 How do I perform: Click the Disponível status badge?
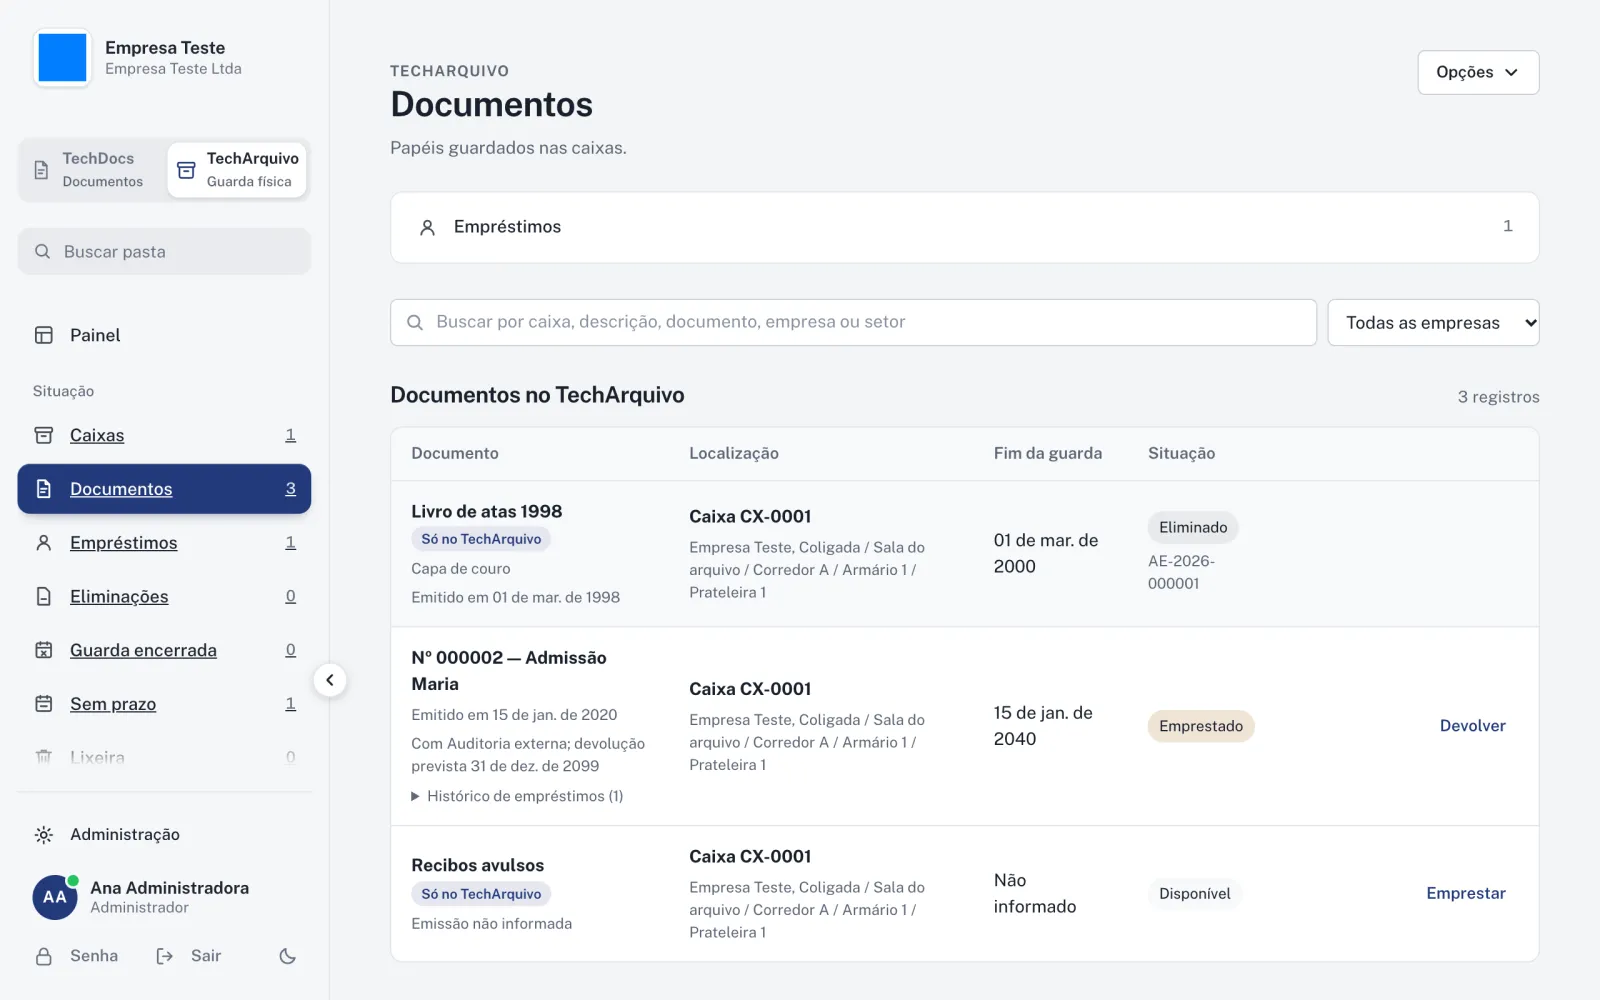(1195, 893)
